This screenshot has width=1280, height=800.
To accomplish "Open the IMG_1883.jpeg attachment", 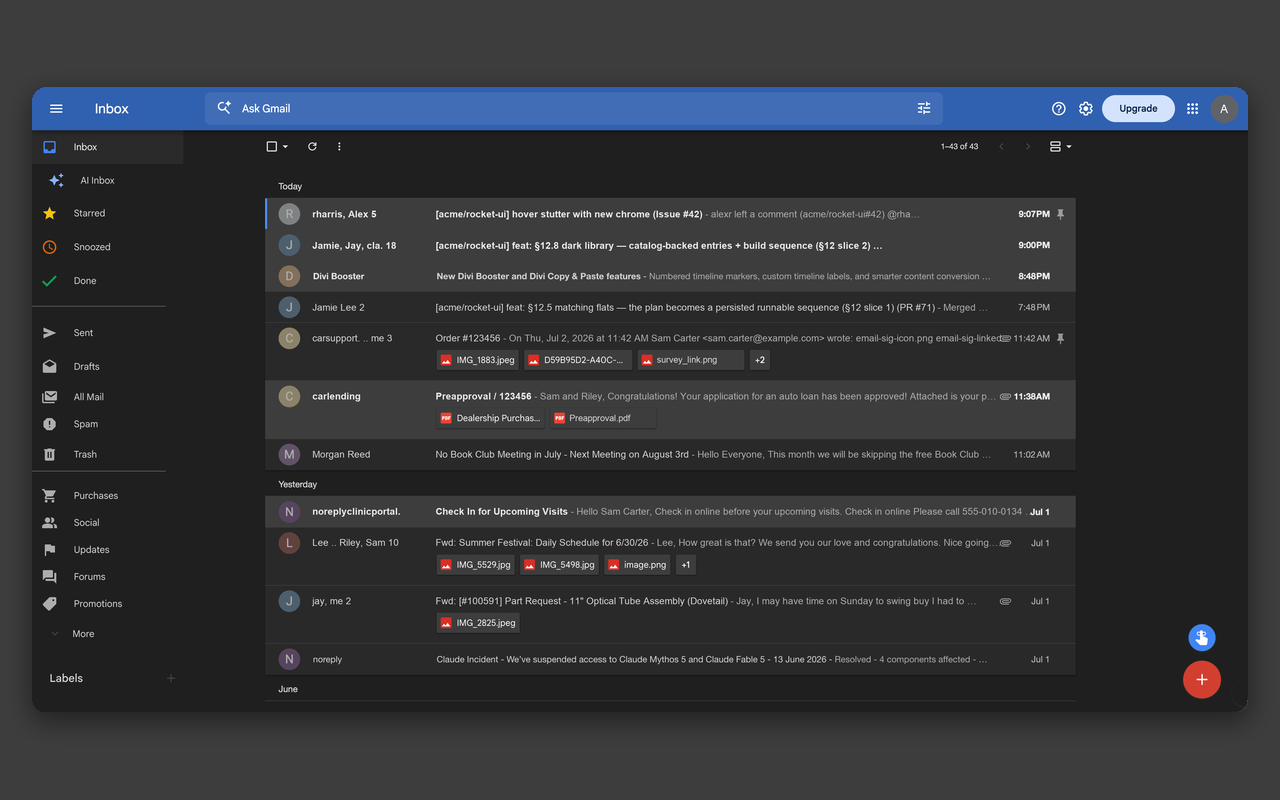I will (477, 360).
